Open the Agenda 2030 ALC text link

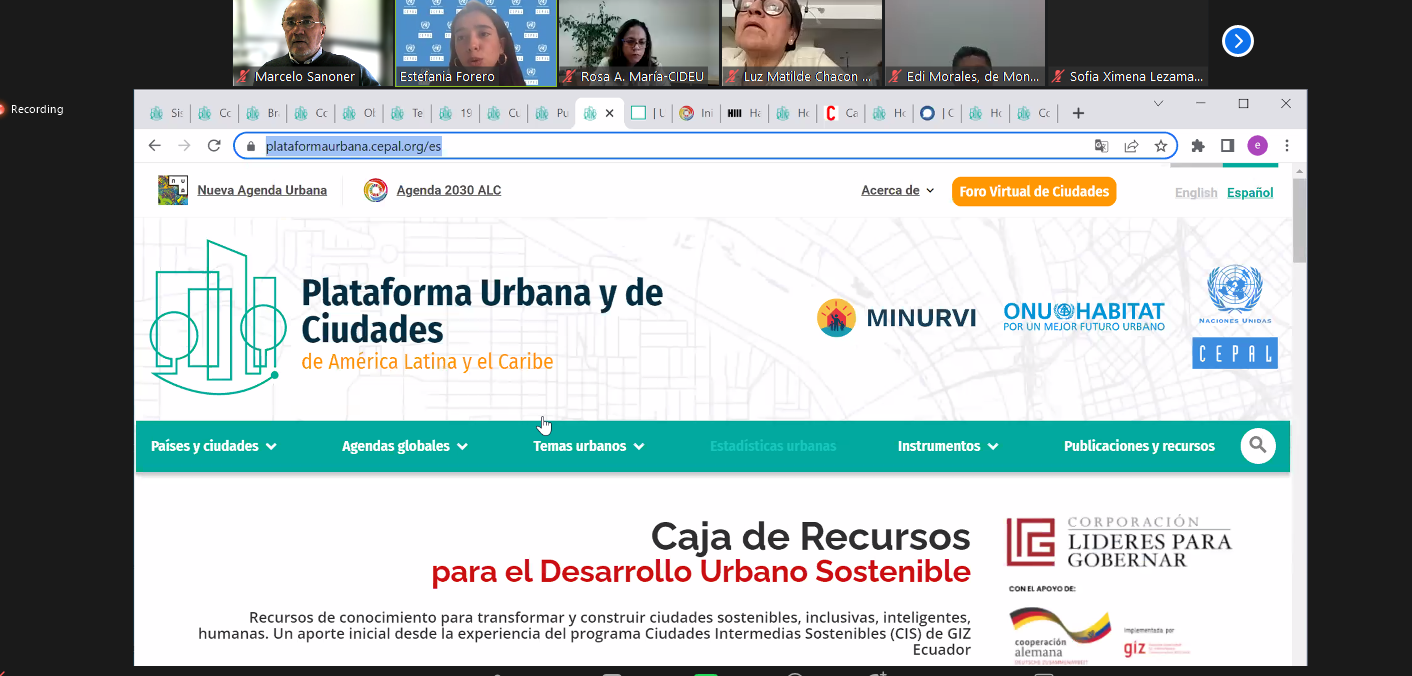[449, 190]
